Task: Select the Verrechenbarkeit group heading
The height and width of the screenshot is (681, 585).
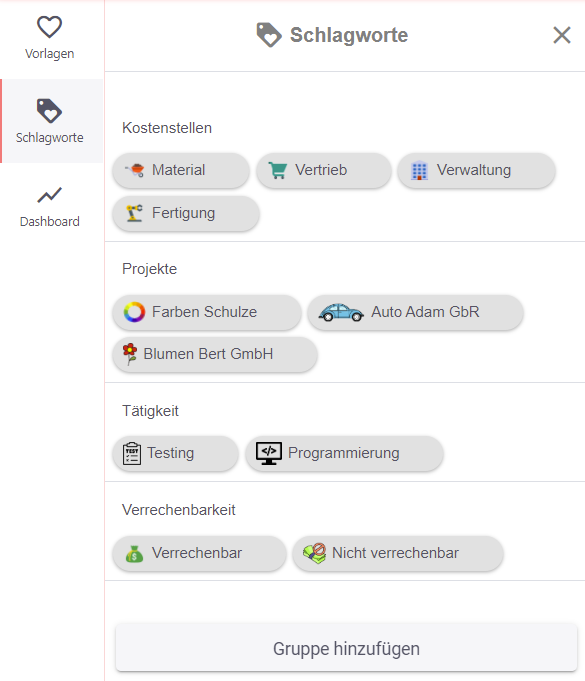Action: [178, 509]
